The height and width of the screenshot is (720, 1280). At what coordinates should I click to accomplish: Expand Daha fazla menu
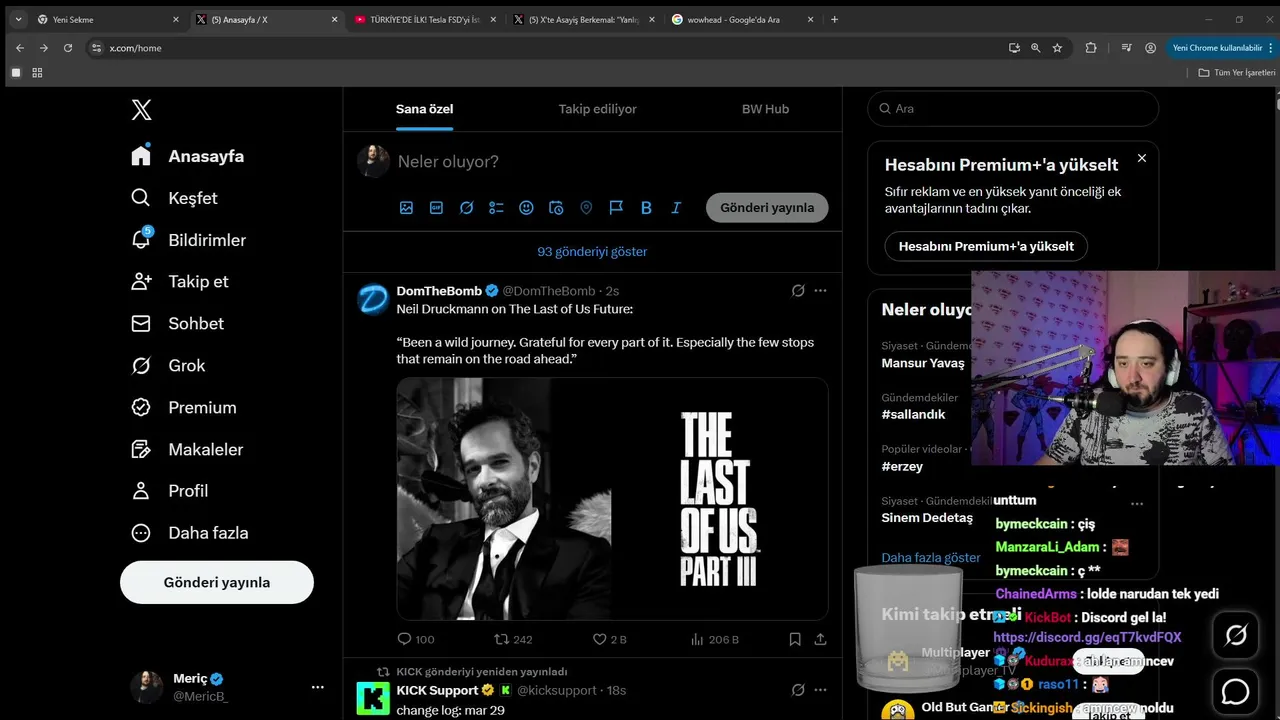click(x=190, y=533)
